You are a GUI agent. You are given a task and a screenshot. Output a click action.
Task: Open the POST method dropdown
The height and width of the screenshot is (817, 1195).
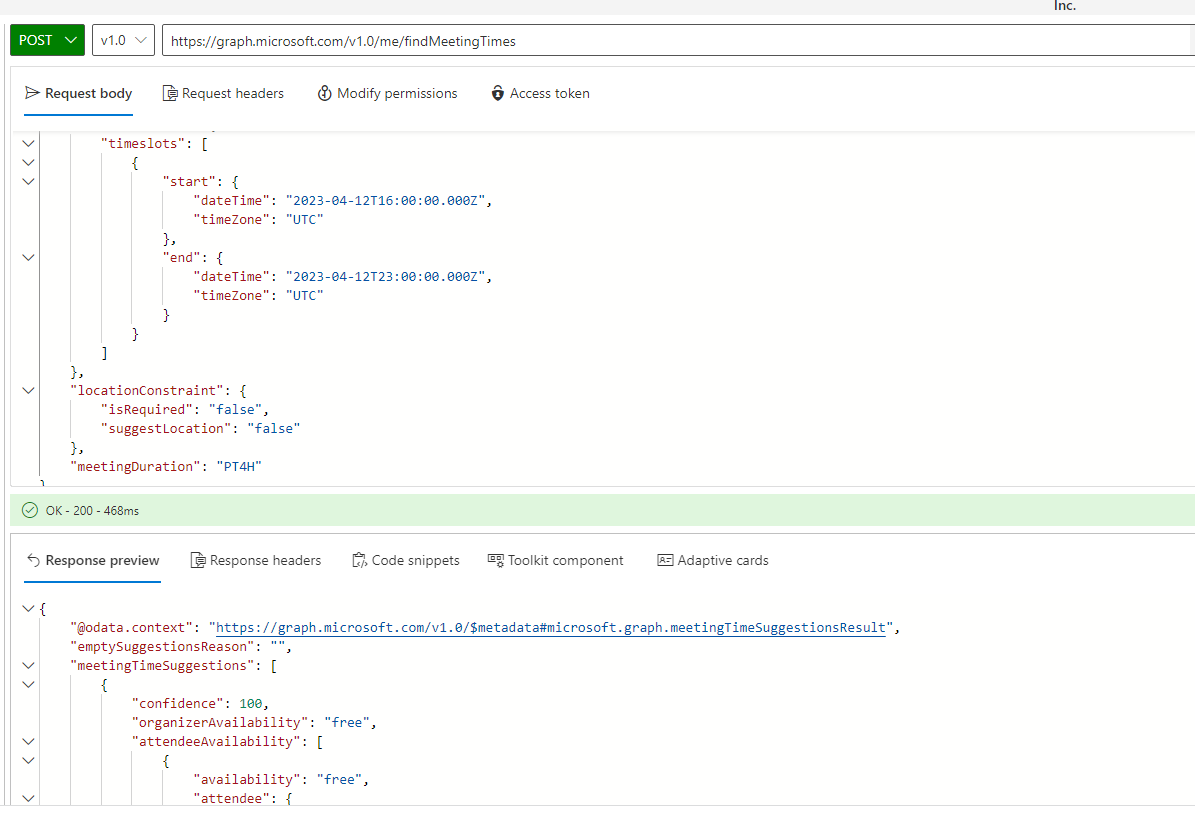pos(46,40)
